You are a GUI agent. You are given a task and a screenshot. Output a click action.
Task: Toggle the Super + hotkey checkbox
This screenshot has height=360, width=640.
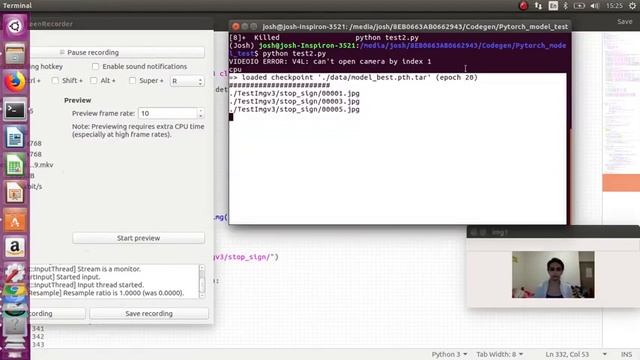[x=132, y=80]
